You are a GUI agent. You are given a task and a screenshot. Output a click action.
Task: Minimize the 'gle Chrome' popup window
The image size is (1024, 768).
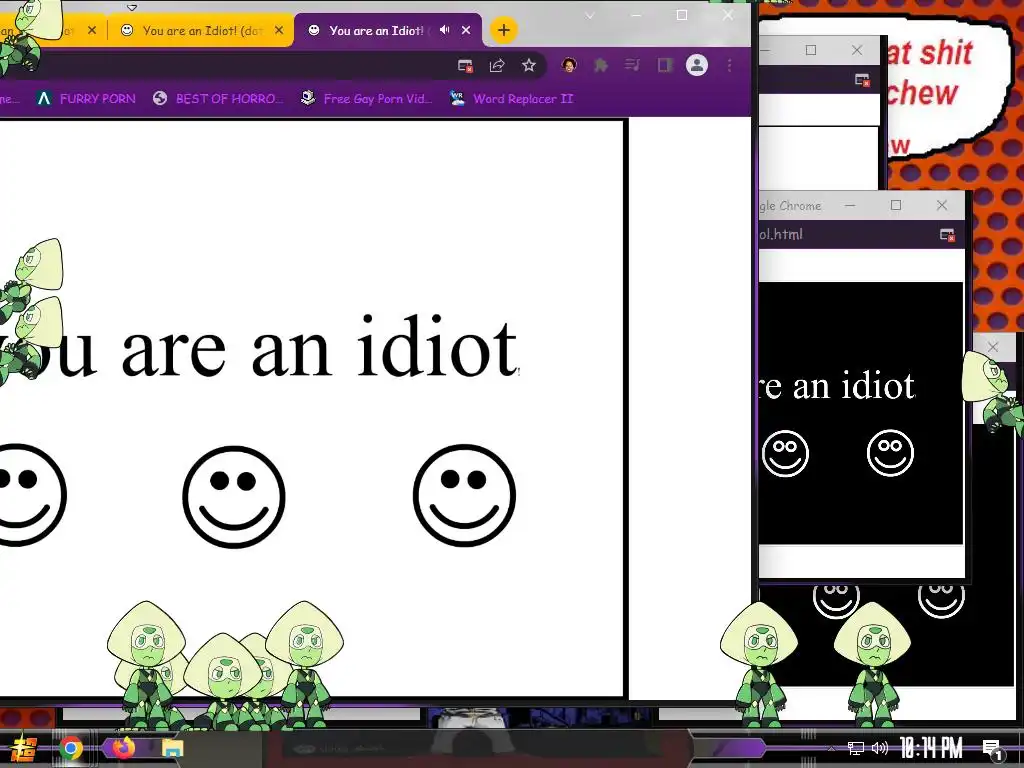(x=850, y=205)
